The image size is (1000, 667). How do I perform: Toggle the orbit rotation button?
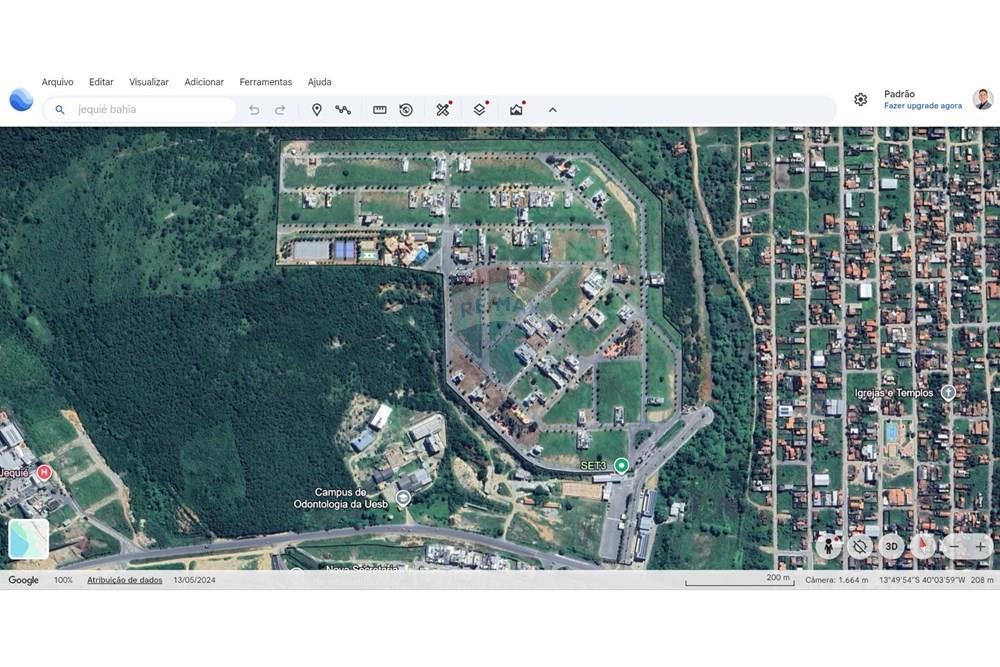[859, 546]
